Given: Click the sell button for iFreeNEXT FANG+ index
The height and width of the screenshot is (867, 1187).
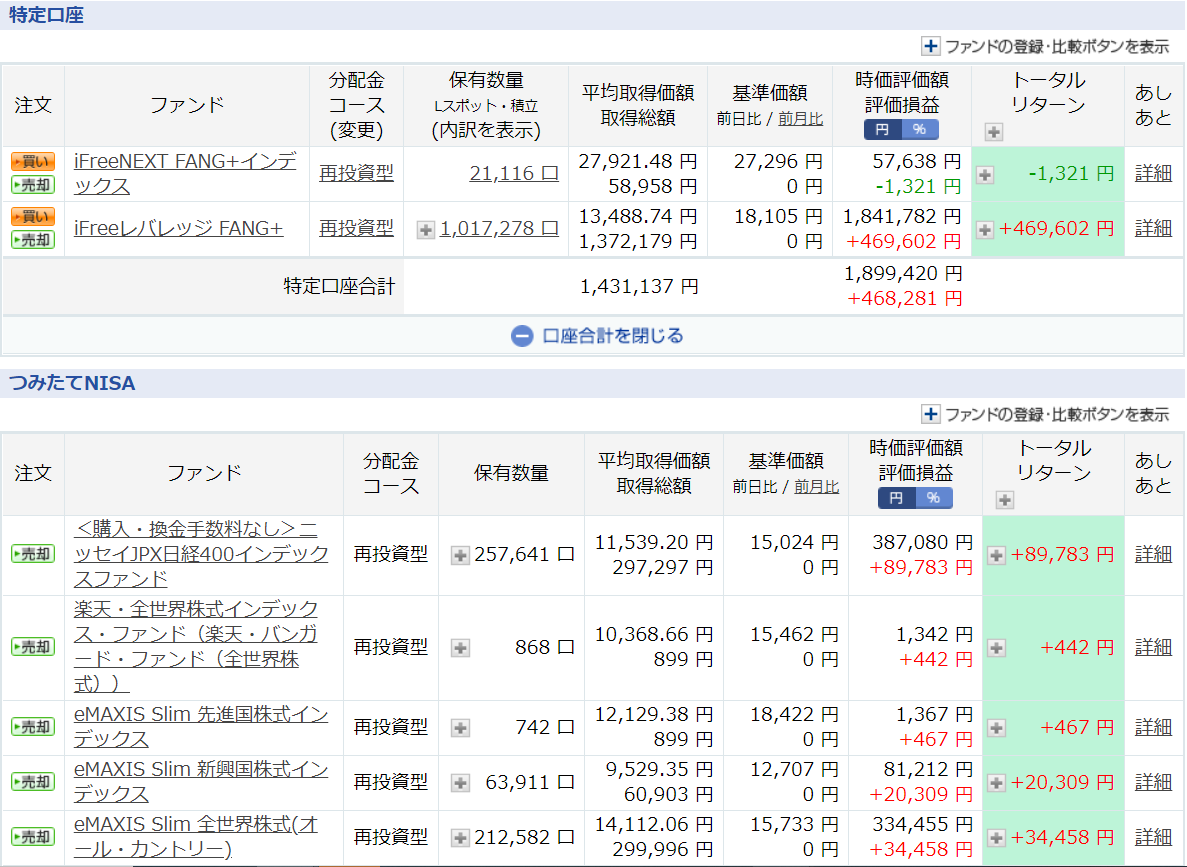Looking at the screenshot, I should tap(33, 185).
